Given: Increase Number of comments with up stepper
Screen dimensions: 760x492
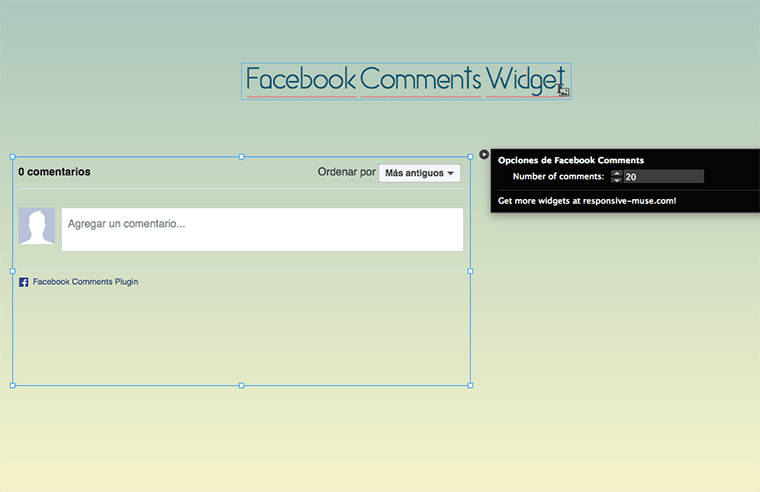Looking at the screenshot, I should 616,173.
